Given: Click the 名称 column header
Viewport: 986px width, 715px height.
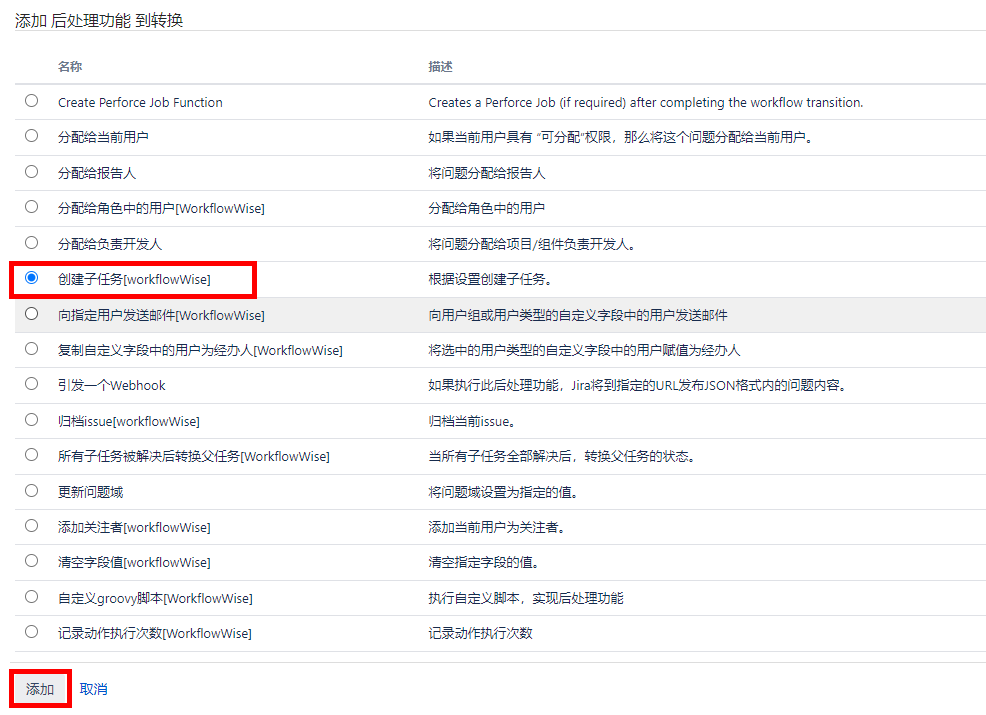Looking at the screenshot, I should [70, 67].
